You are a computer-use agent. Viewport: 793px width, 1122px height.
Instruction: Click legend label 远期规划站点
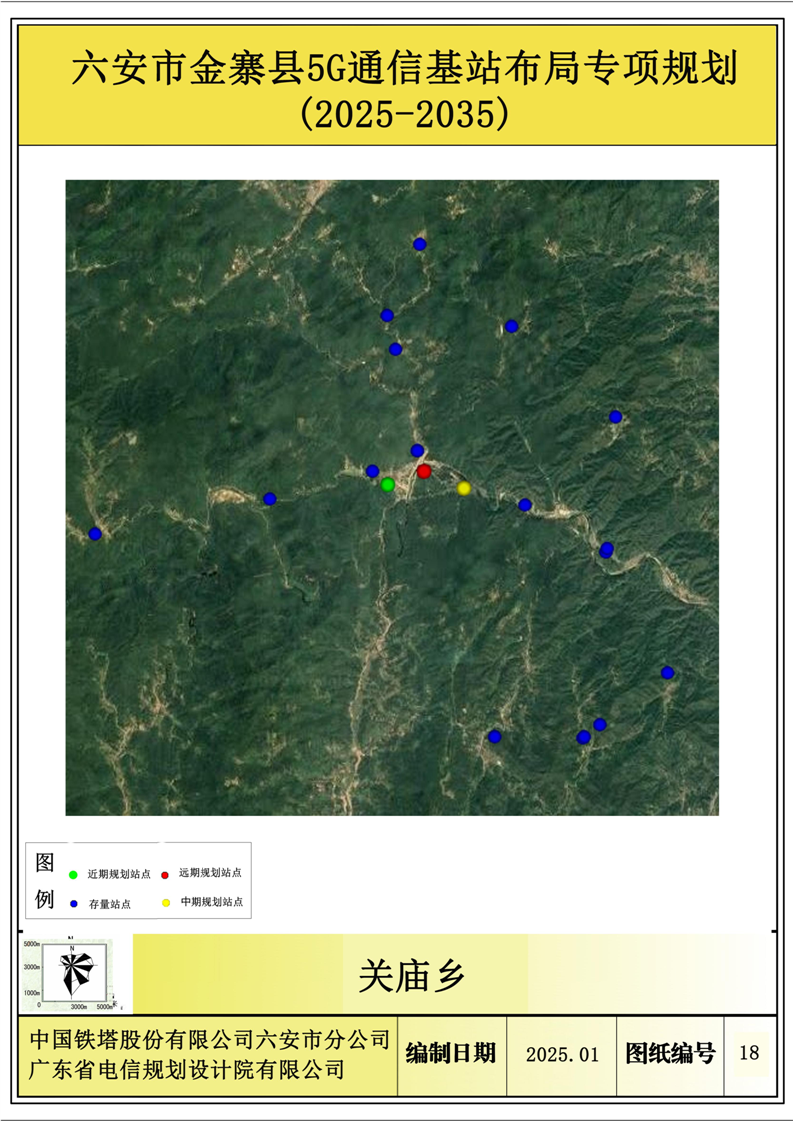point(210,873)
